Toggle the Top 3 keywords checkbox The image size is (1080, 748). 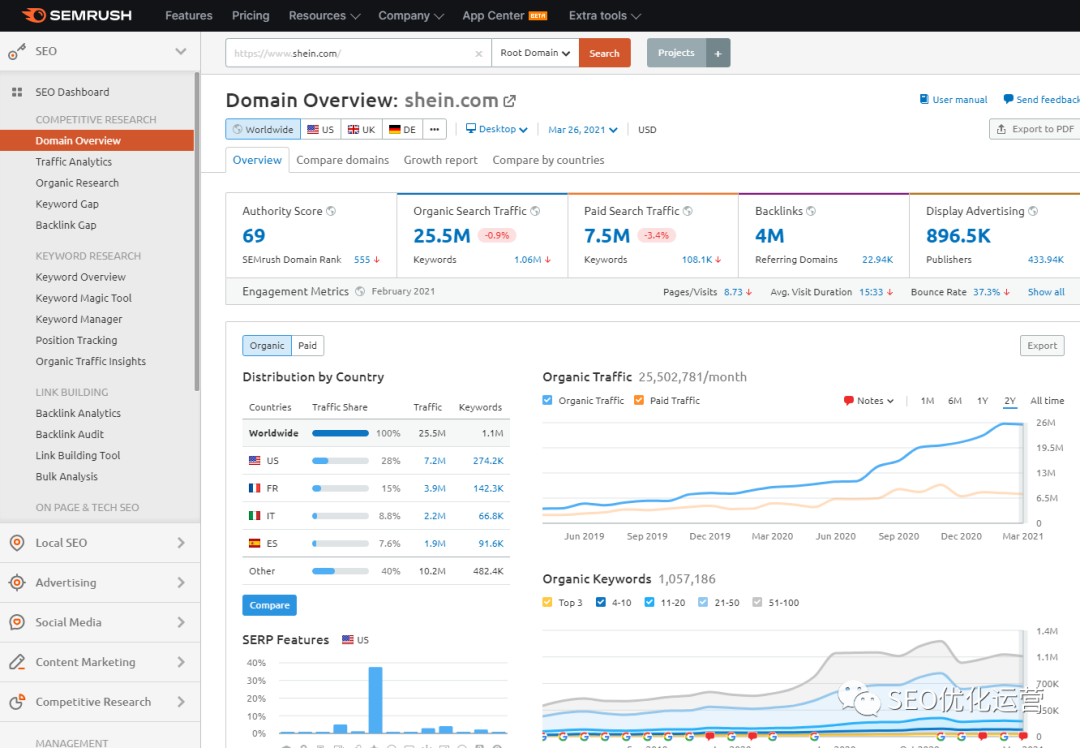coord(547,602)
